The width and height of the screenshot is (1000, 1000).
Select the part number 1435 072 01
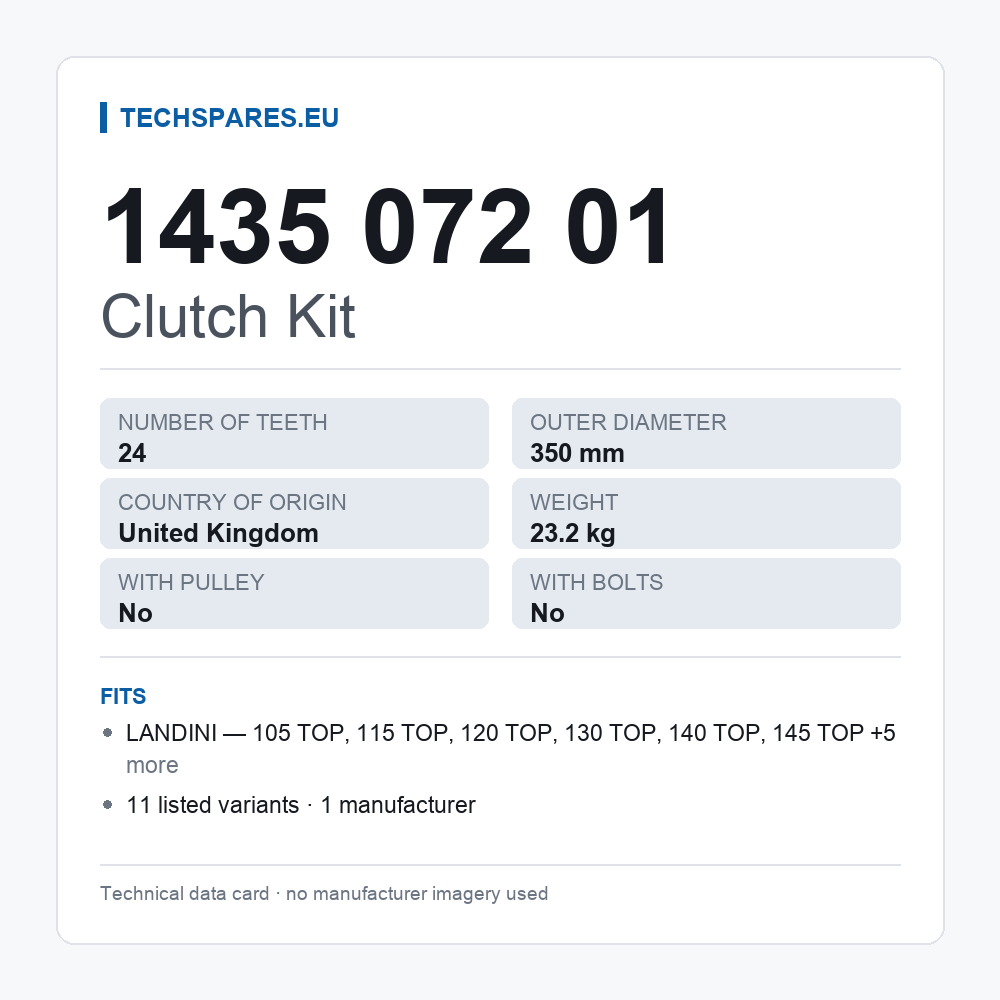tap(386, 226)
